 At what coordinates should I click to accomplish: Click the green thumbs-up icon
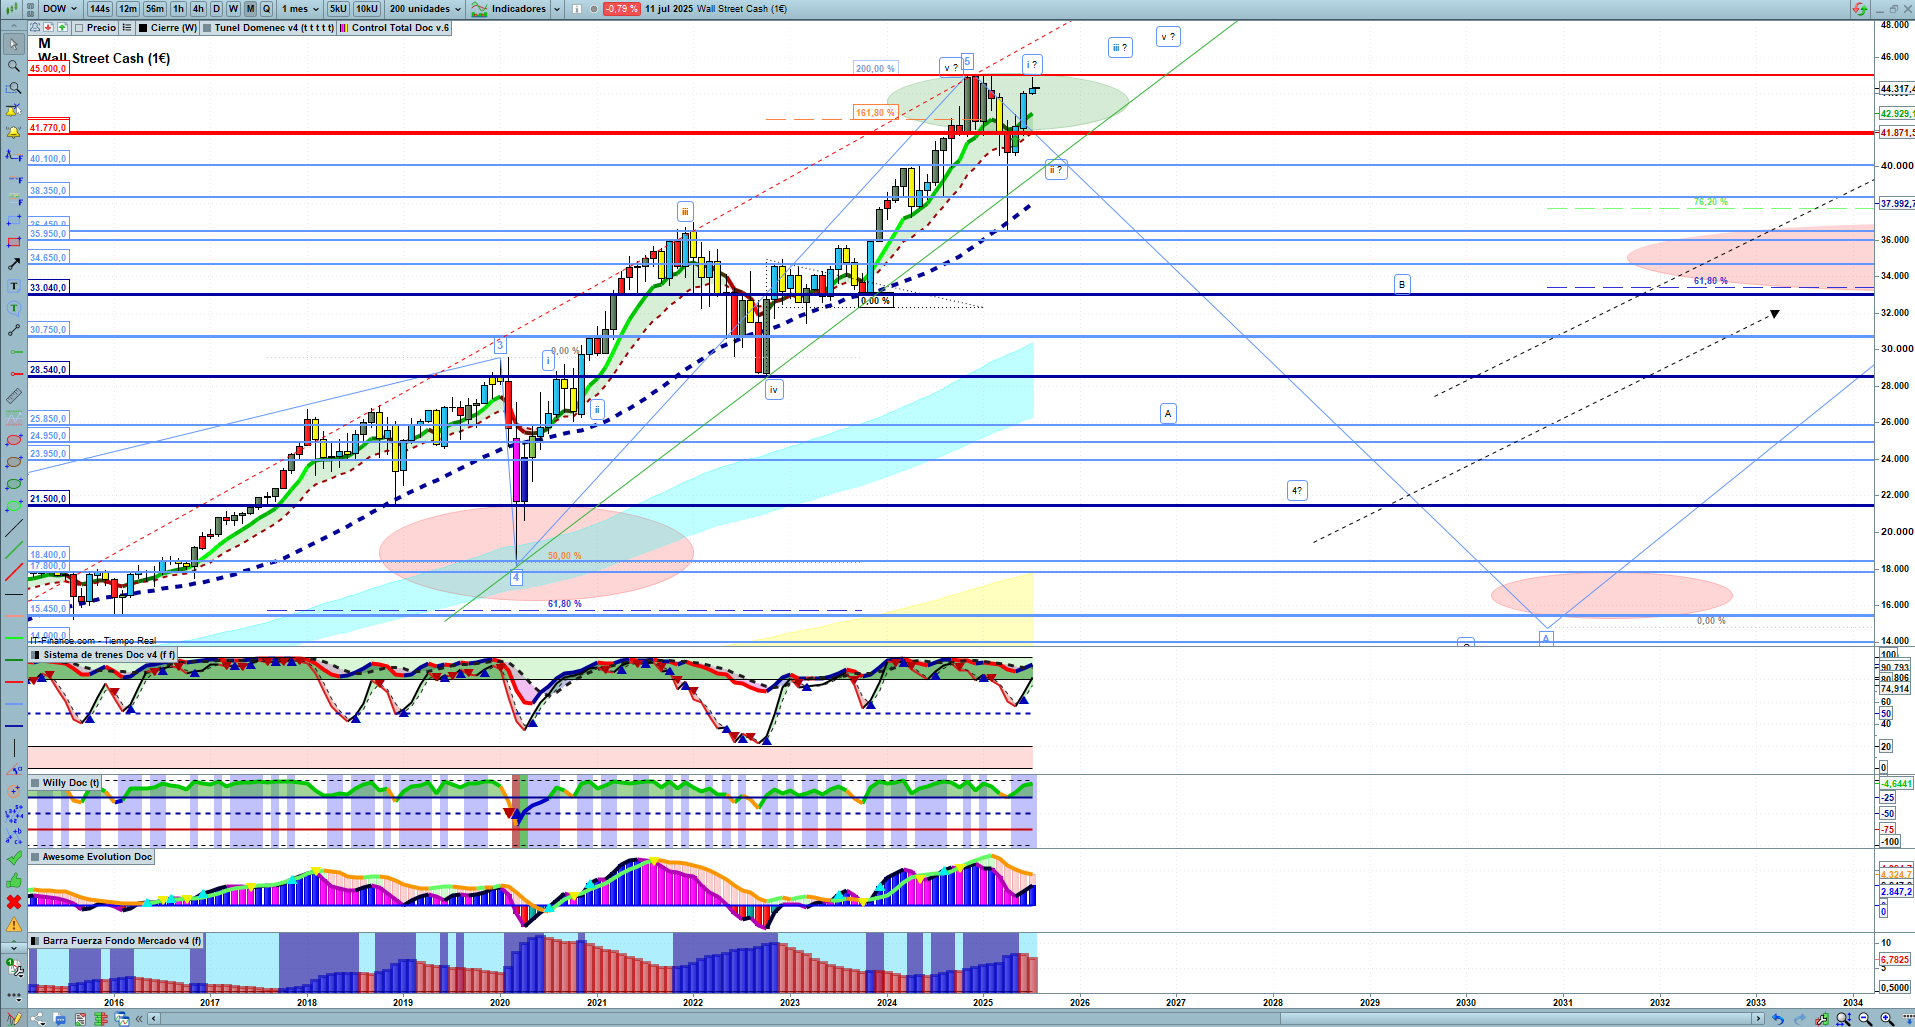click(x=13, y=880)
